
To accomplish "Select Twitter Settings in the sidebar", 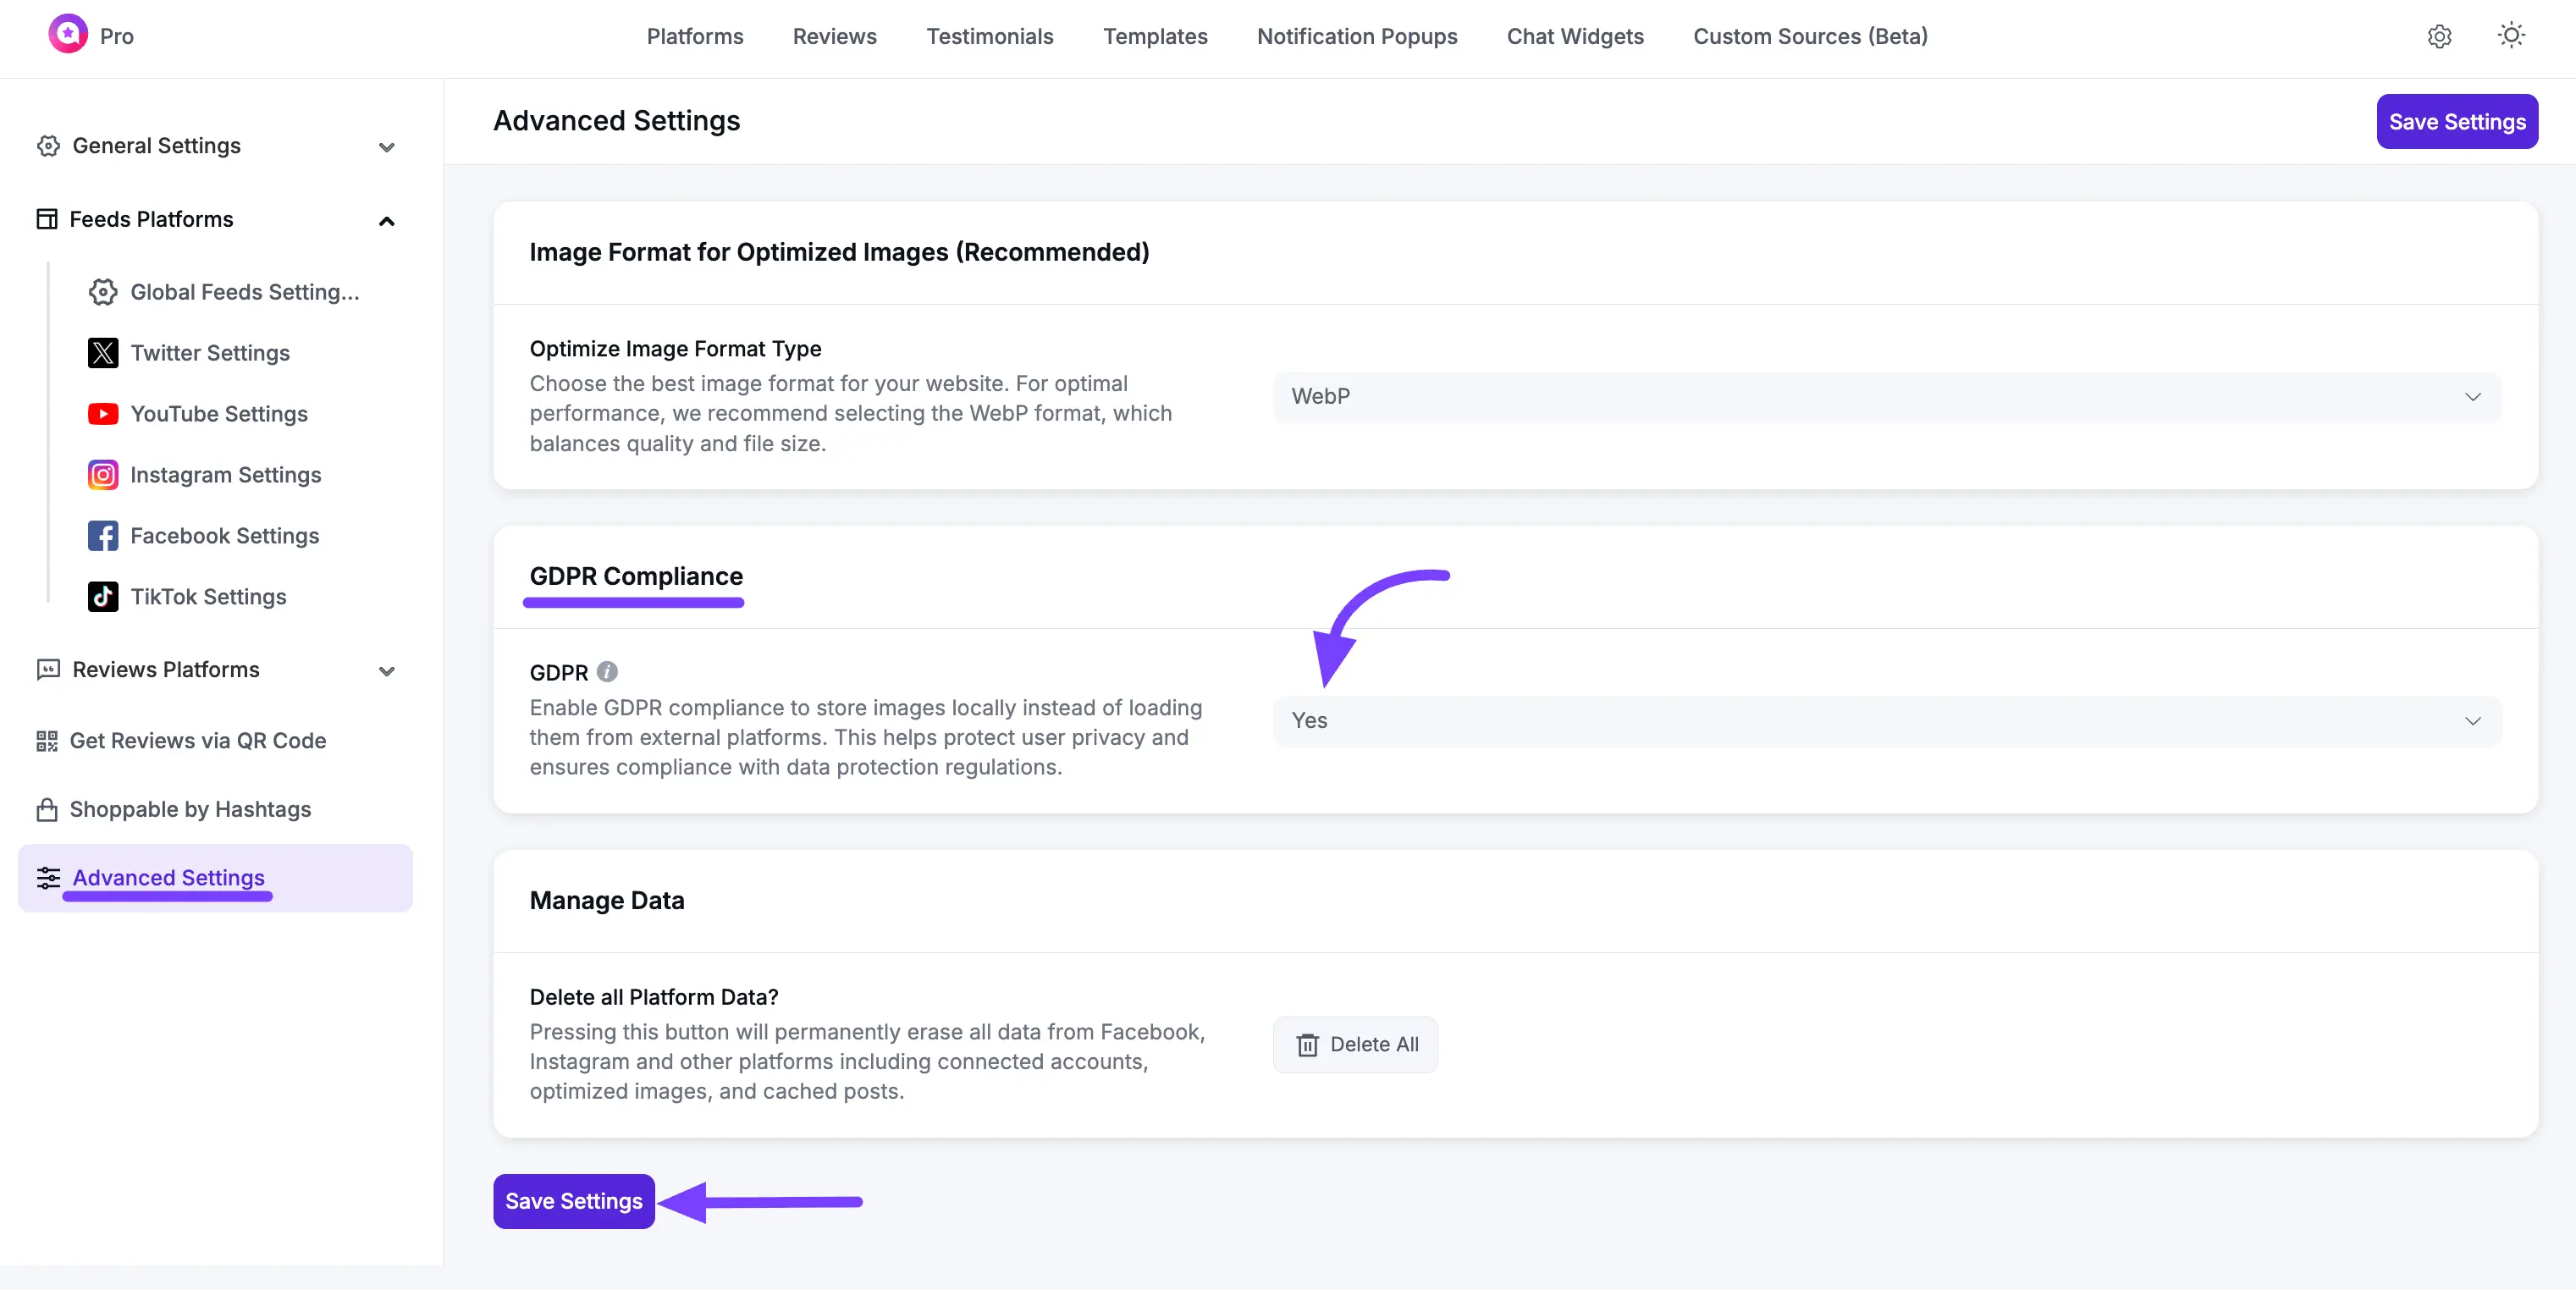I will click(x=210, y=353).
